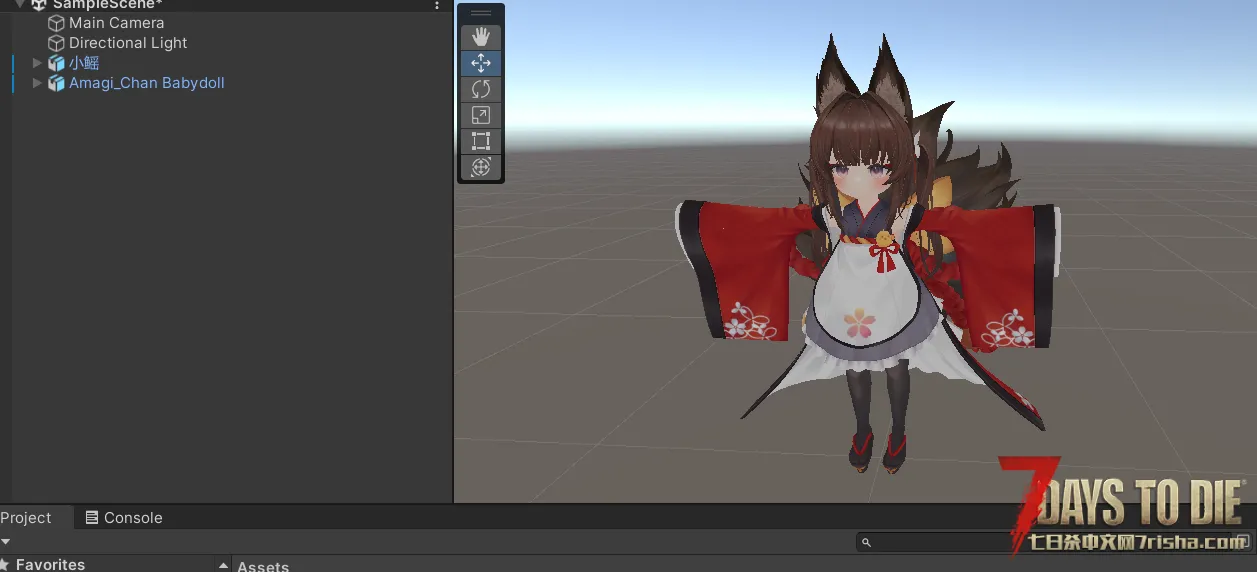The image size is (1257, 572).
Task: Pick the combined Transform tool
Action: [481, 167]
